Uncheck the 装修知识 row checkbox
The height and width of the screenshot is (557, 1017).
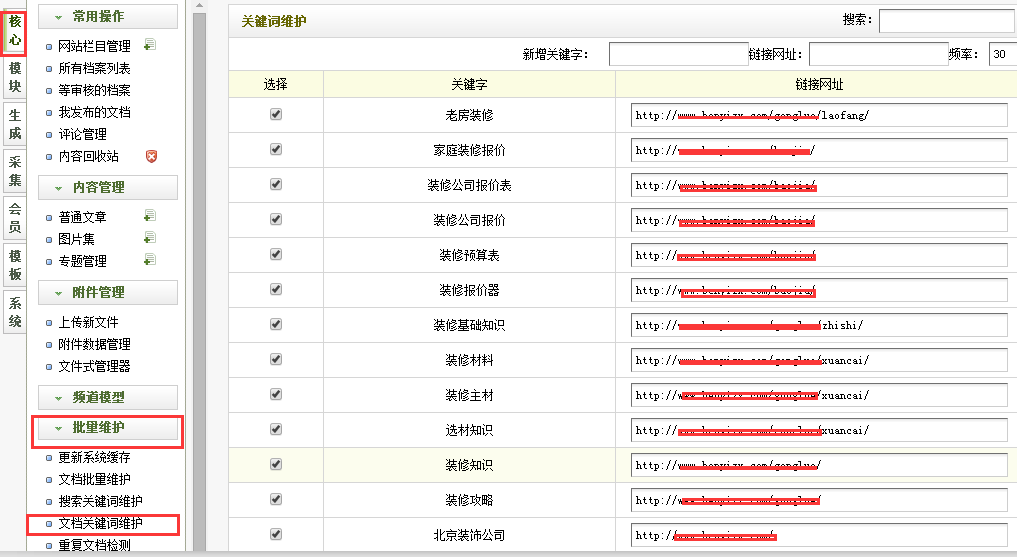pos(276,464)
